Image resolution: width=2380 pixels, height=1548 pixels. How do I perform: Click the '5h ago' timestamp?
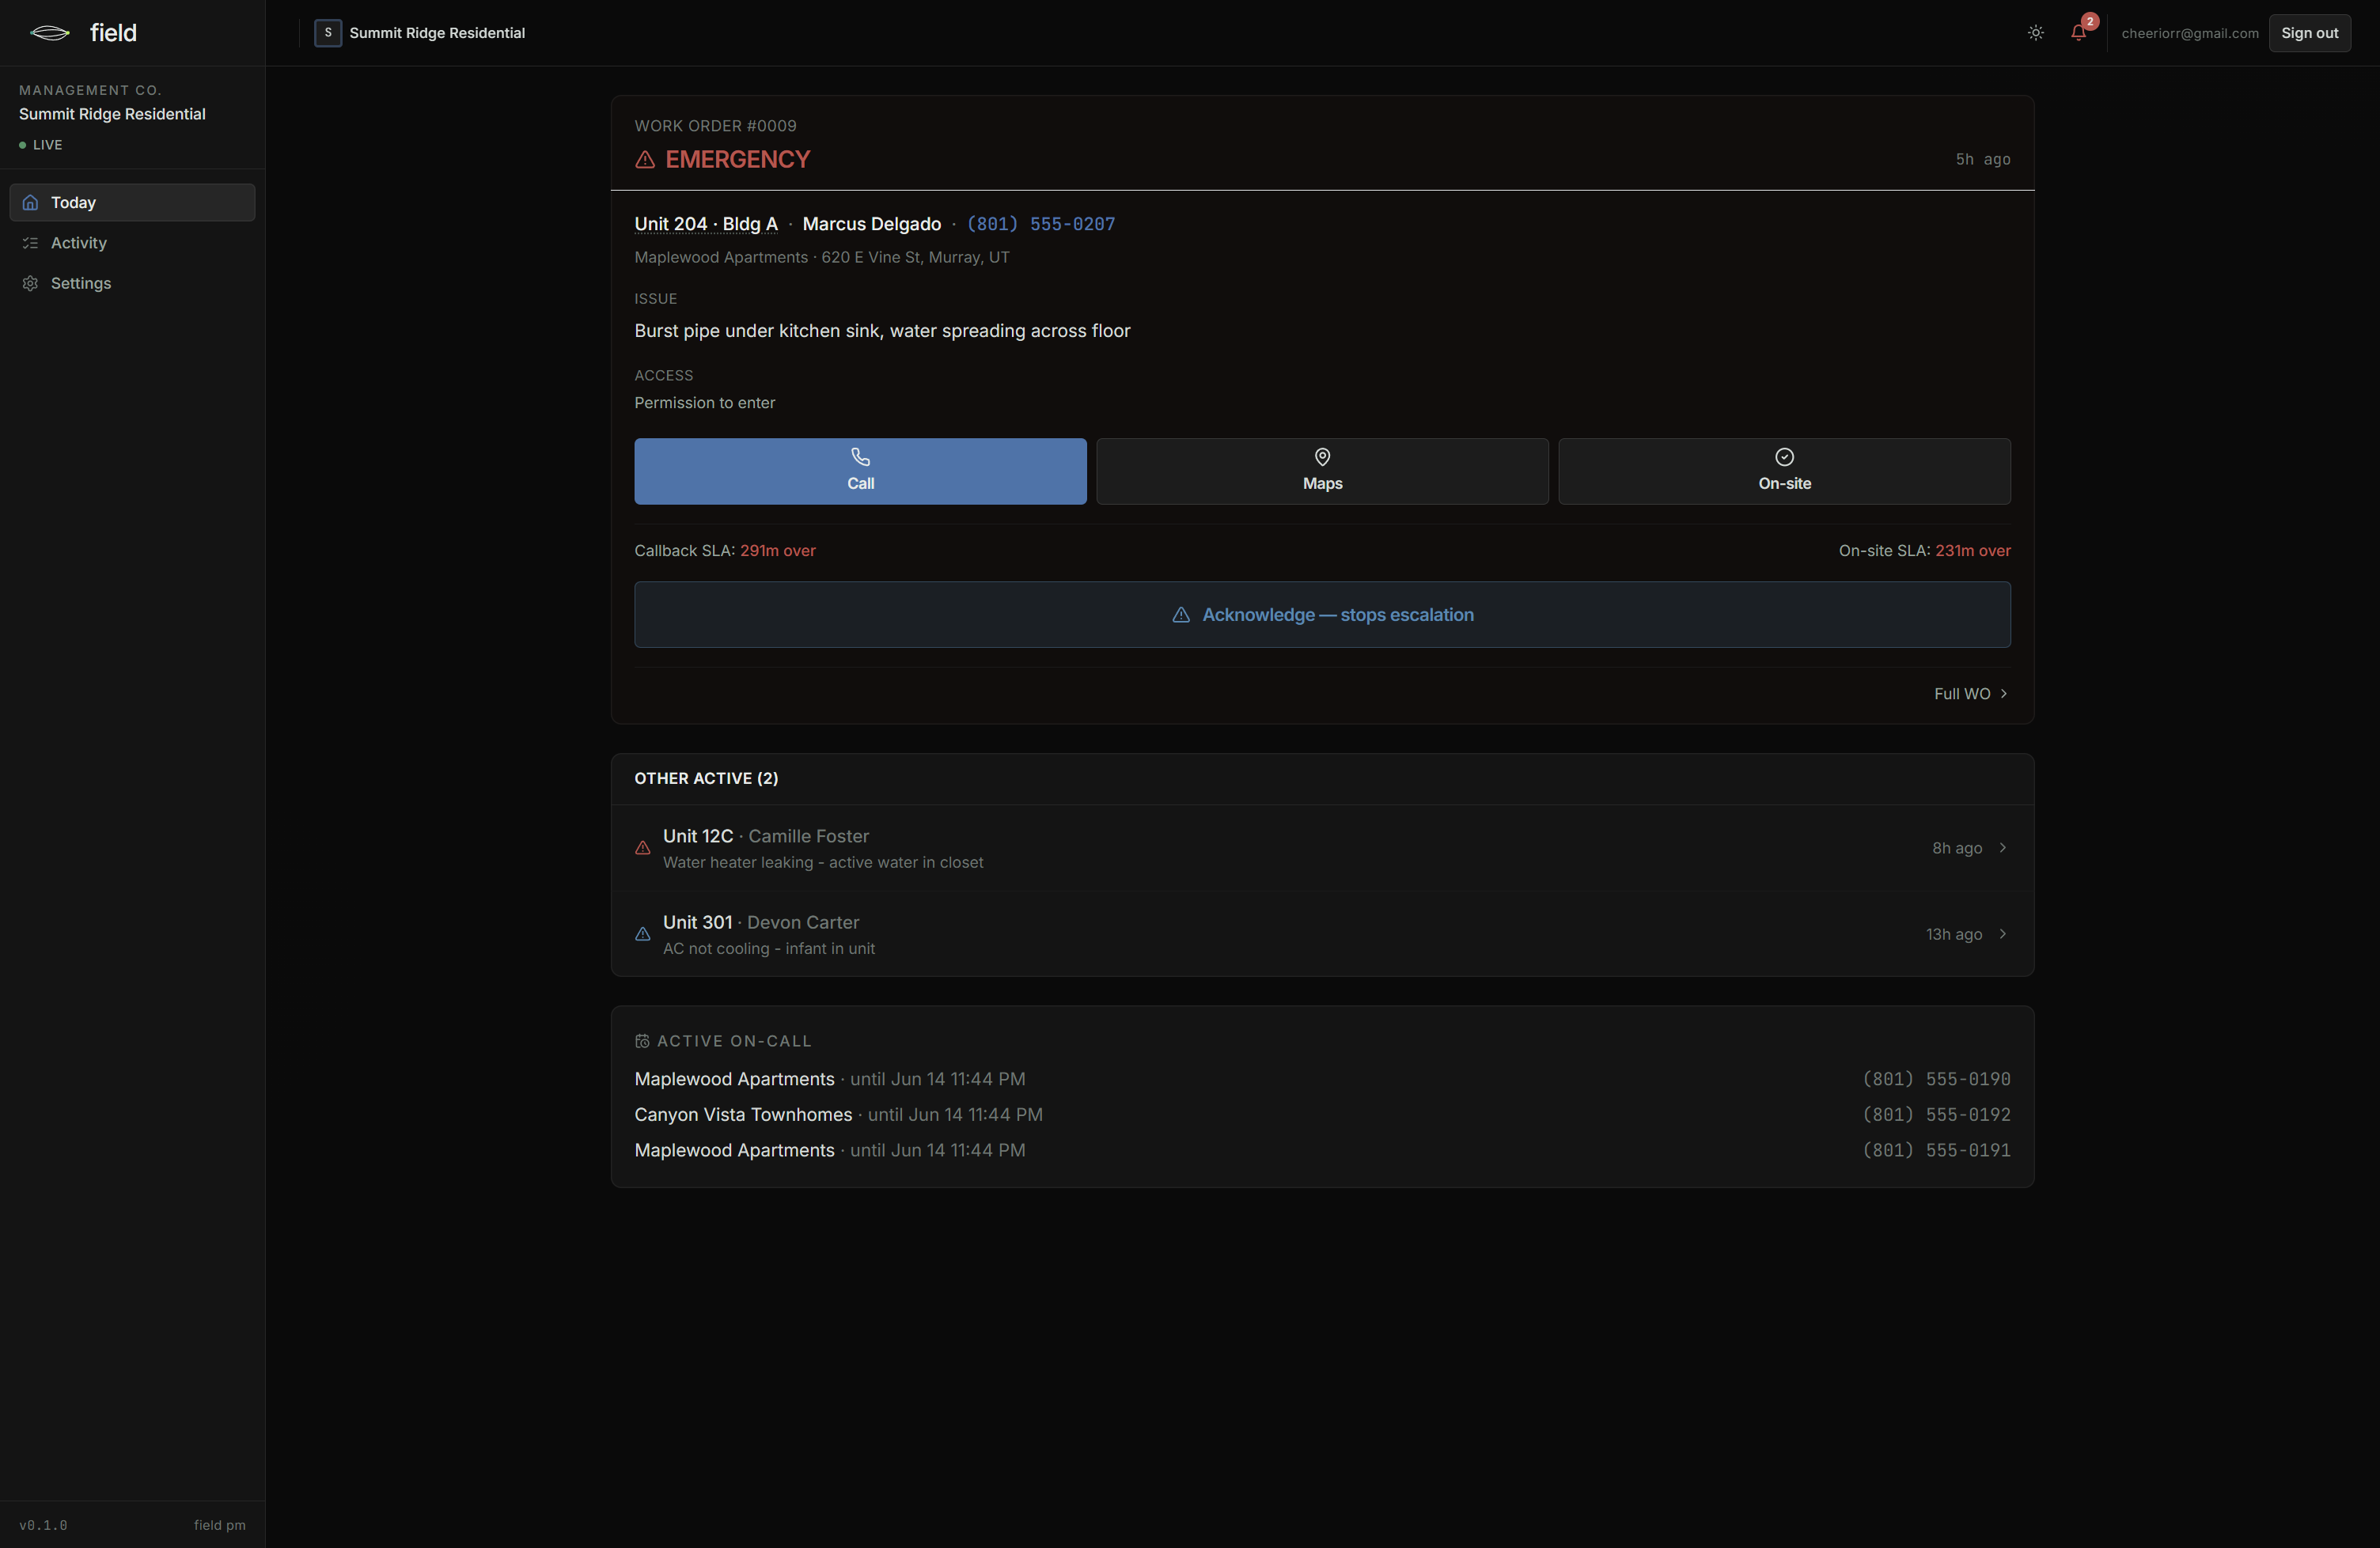tap(1983, 160)
